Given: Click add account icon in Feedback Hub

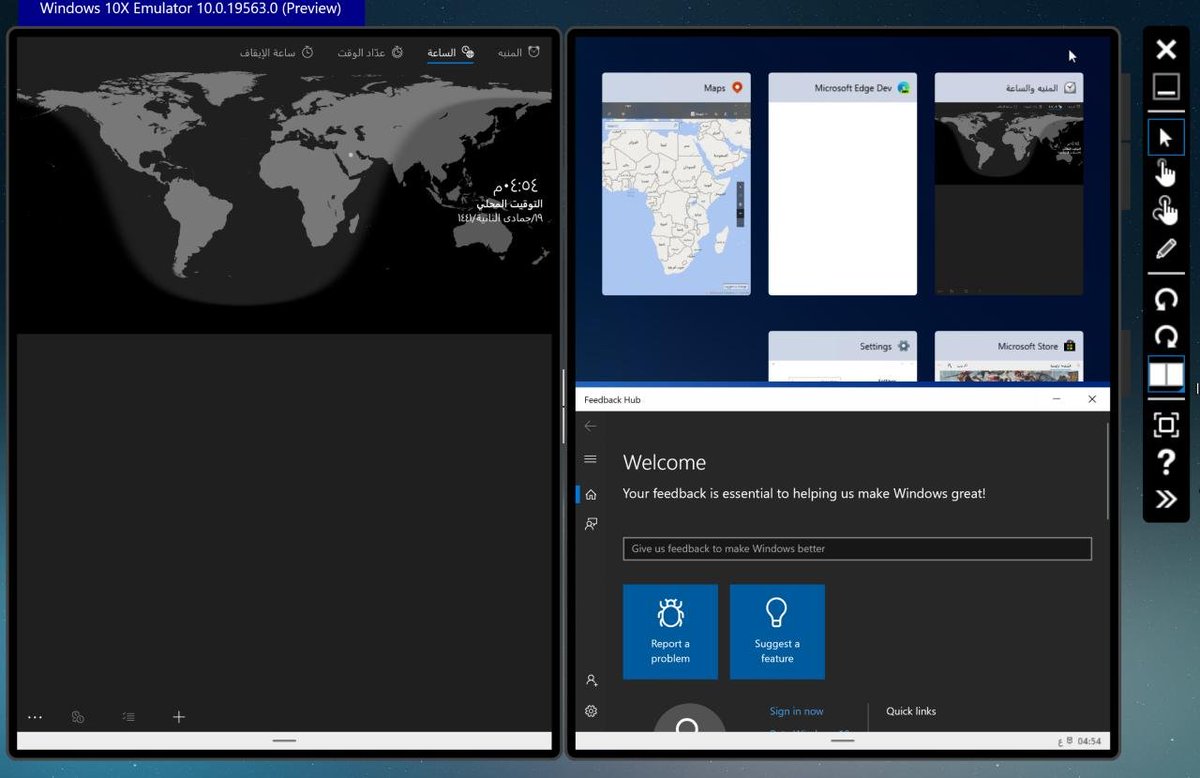Looking at the screenshot, I should click(x=591, y=680).
